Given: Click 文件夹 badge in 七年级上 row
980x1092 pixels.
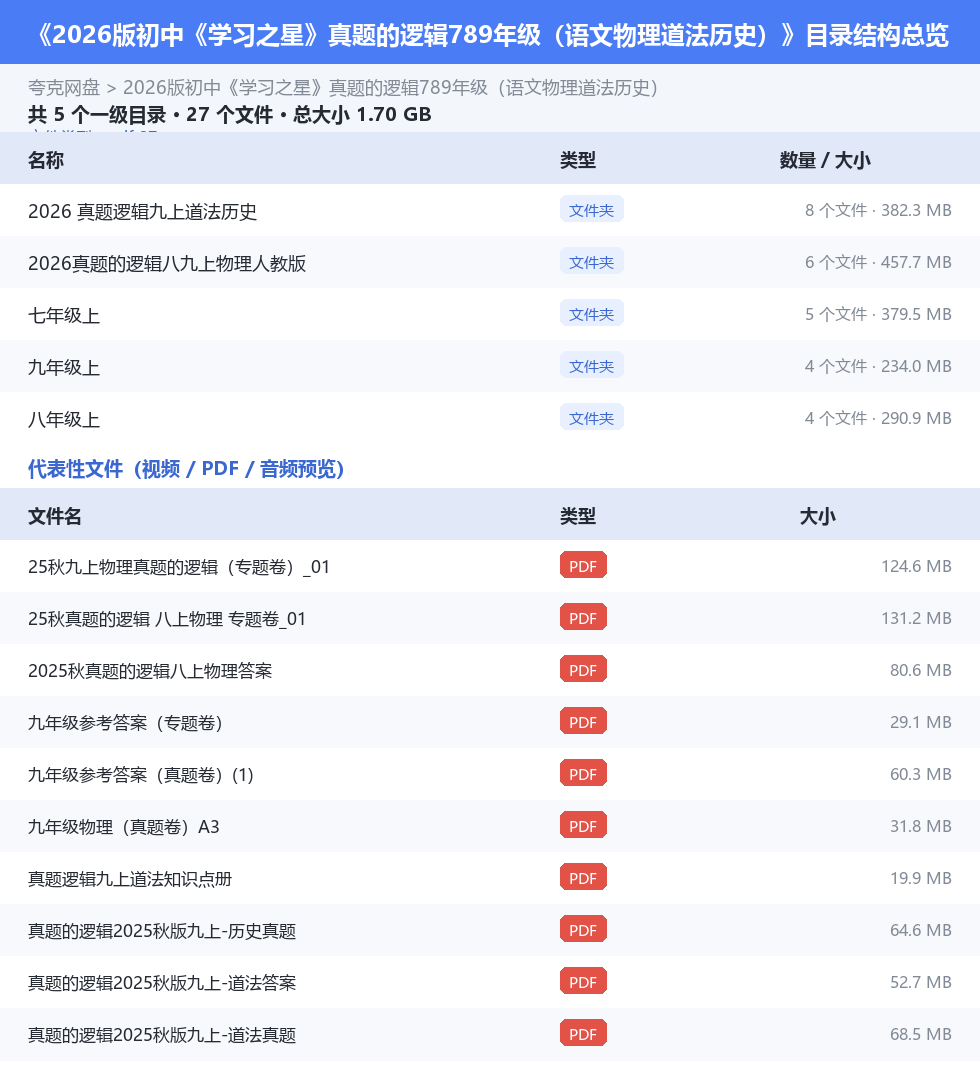Looking at the screenshot, I should click(591, 314).
